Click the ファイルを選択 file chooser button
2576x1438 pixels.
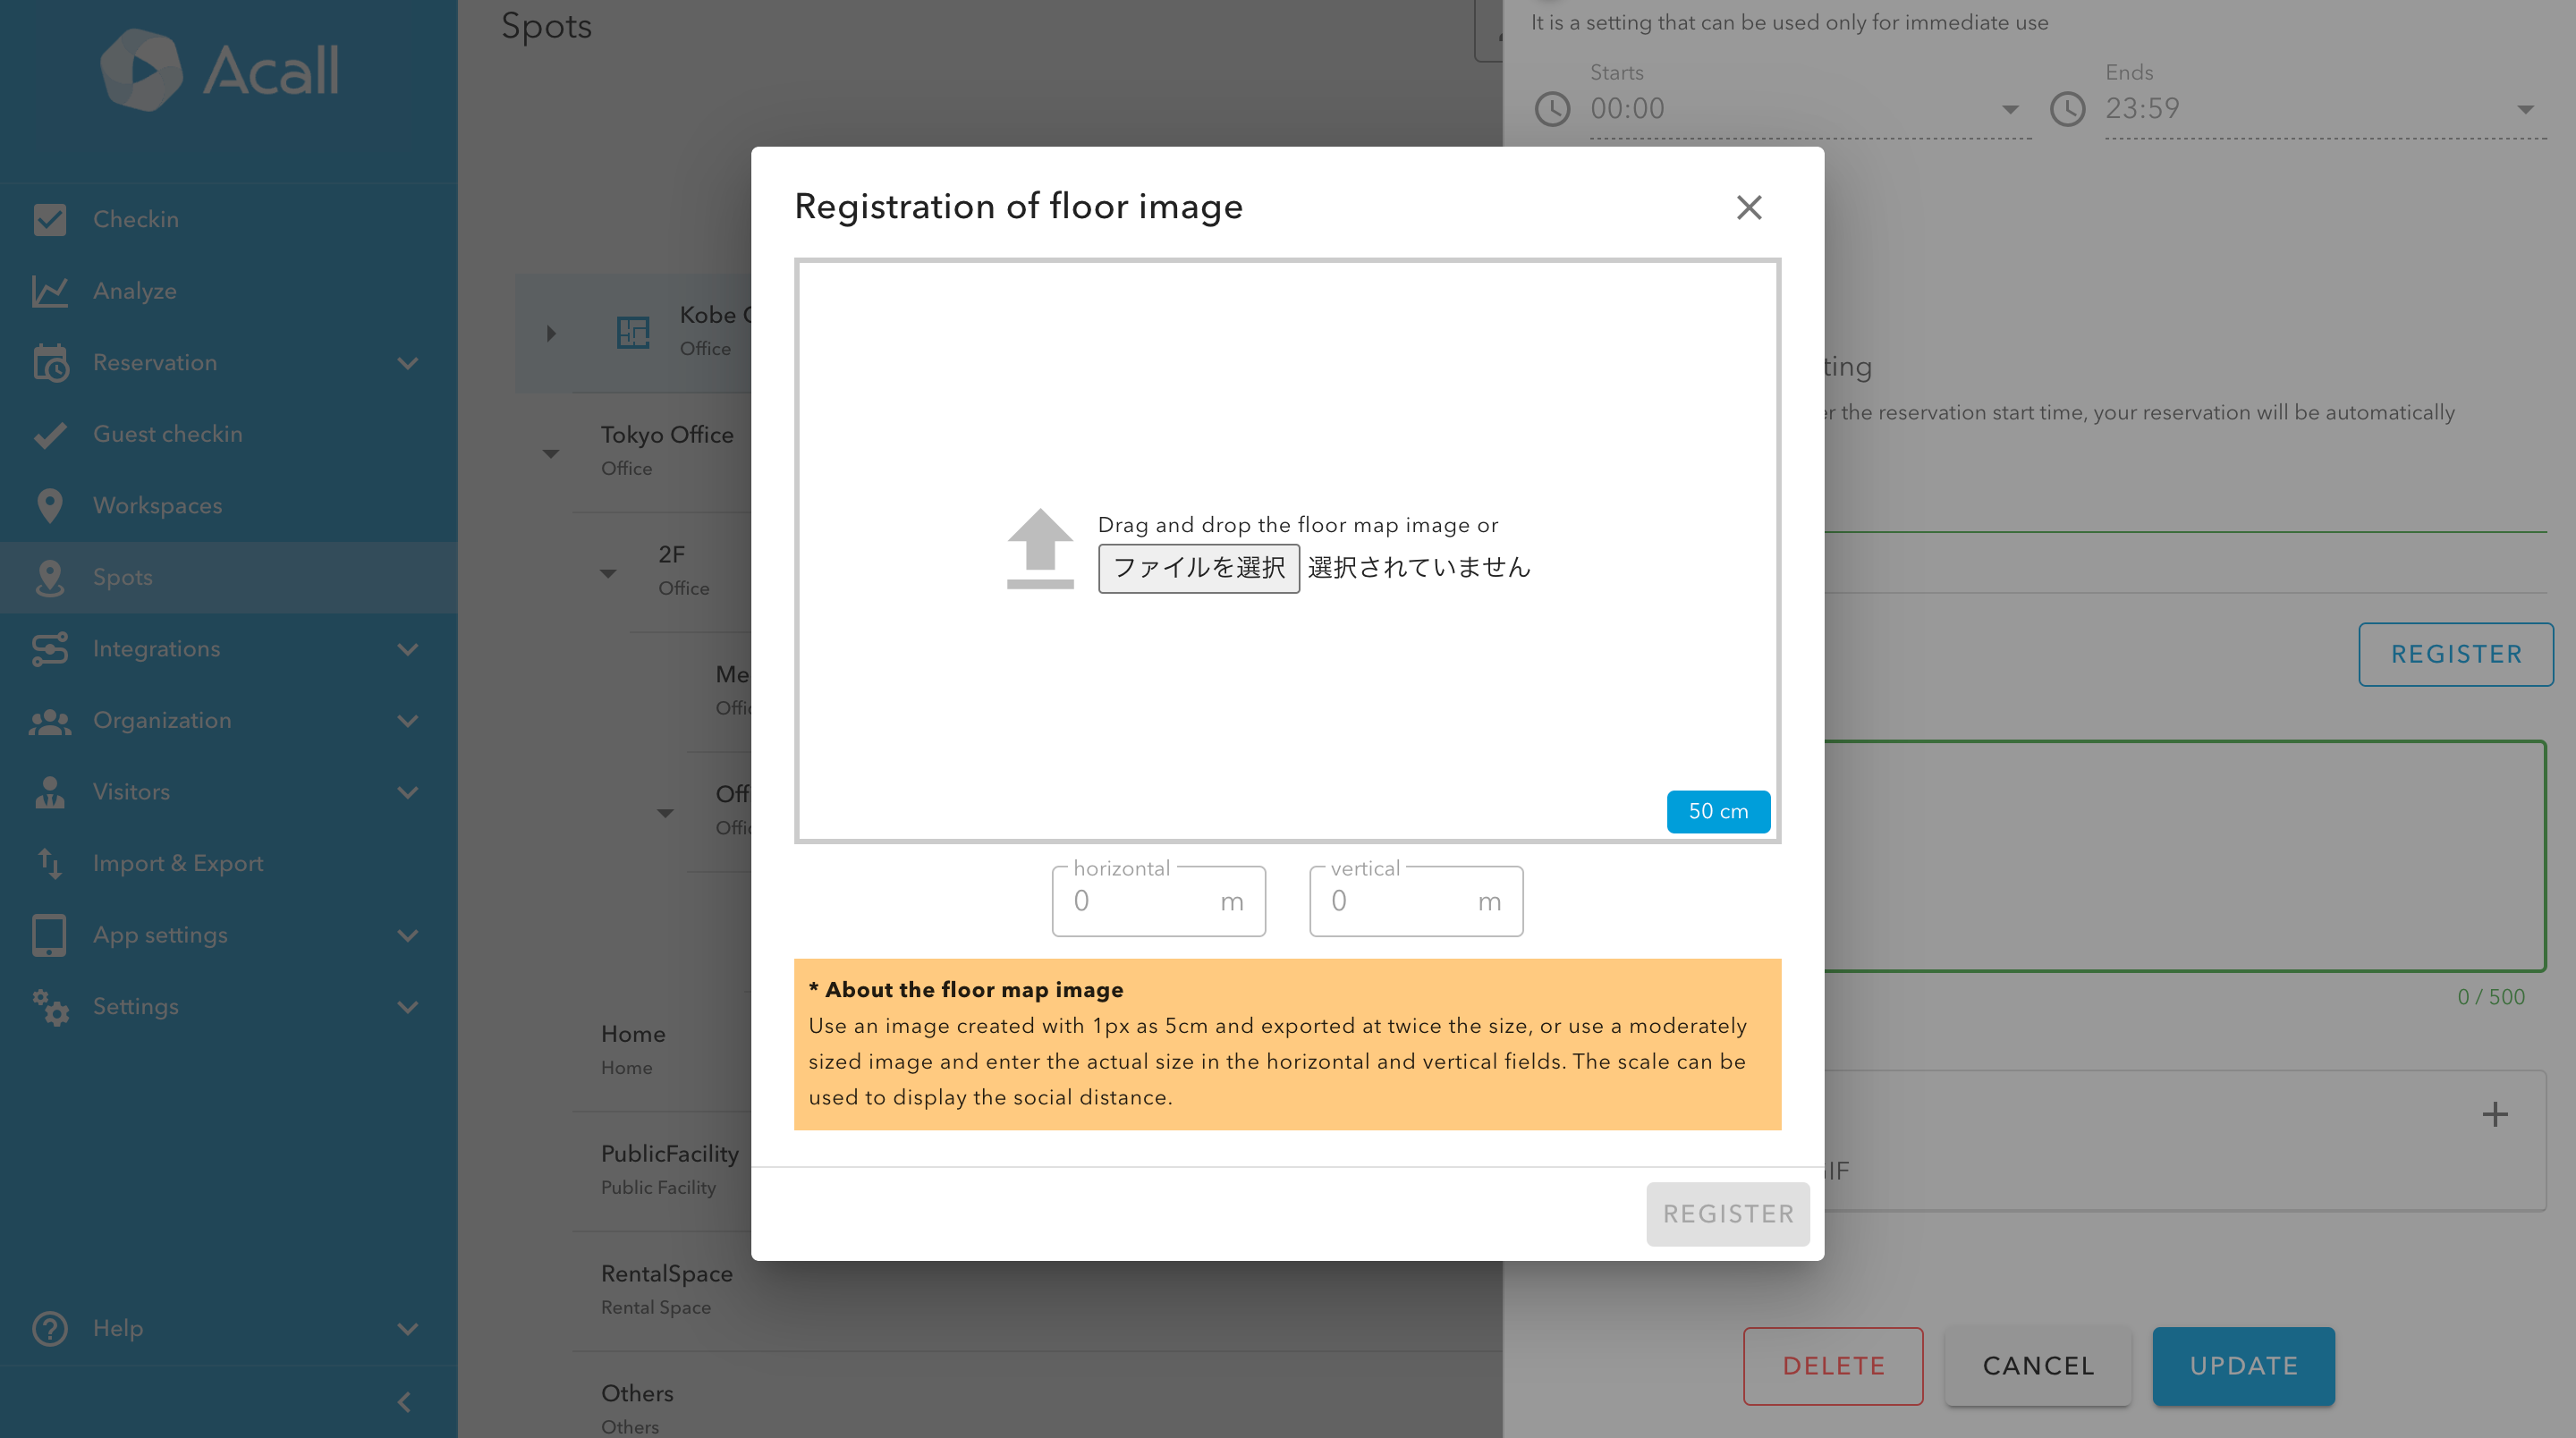click(x=1198, y=568)
